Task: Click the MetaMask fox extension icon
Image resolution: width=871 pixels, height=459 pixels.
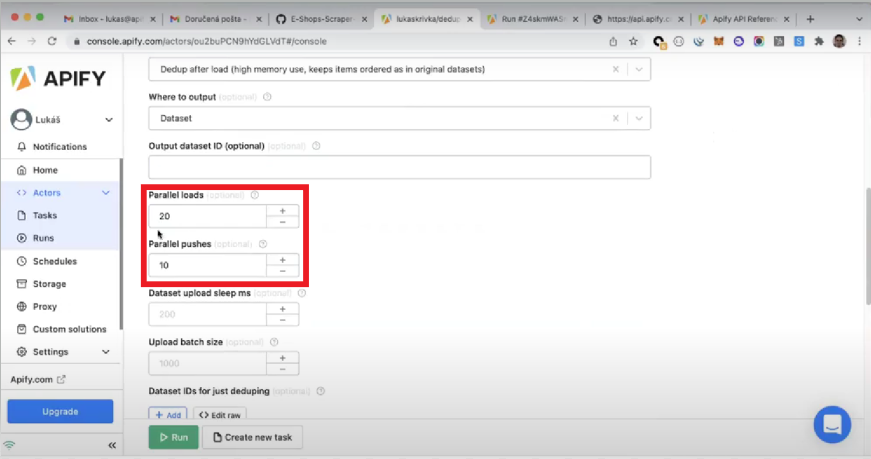Action: click(718, 41)
